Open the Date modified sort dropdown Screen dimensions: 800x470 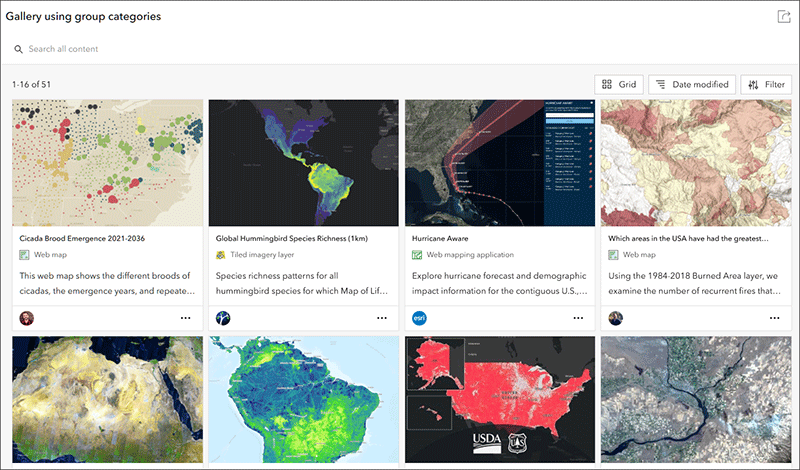pos(692,85)
